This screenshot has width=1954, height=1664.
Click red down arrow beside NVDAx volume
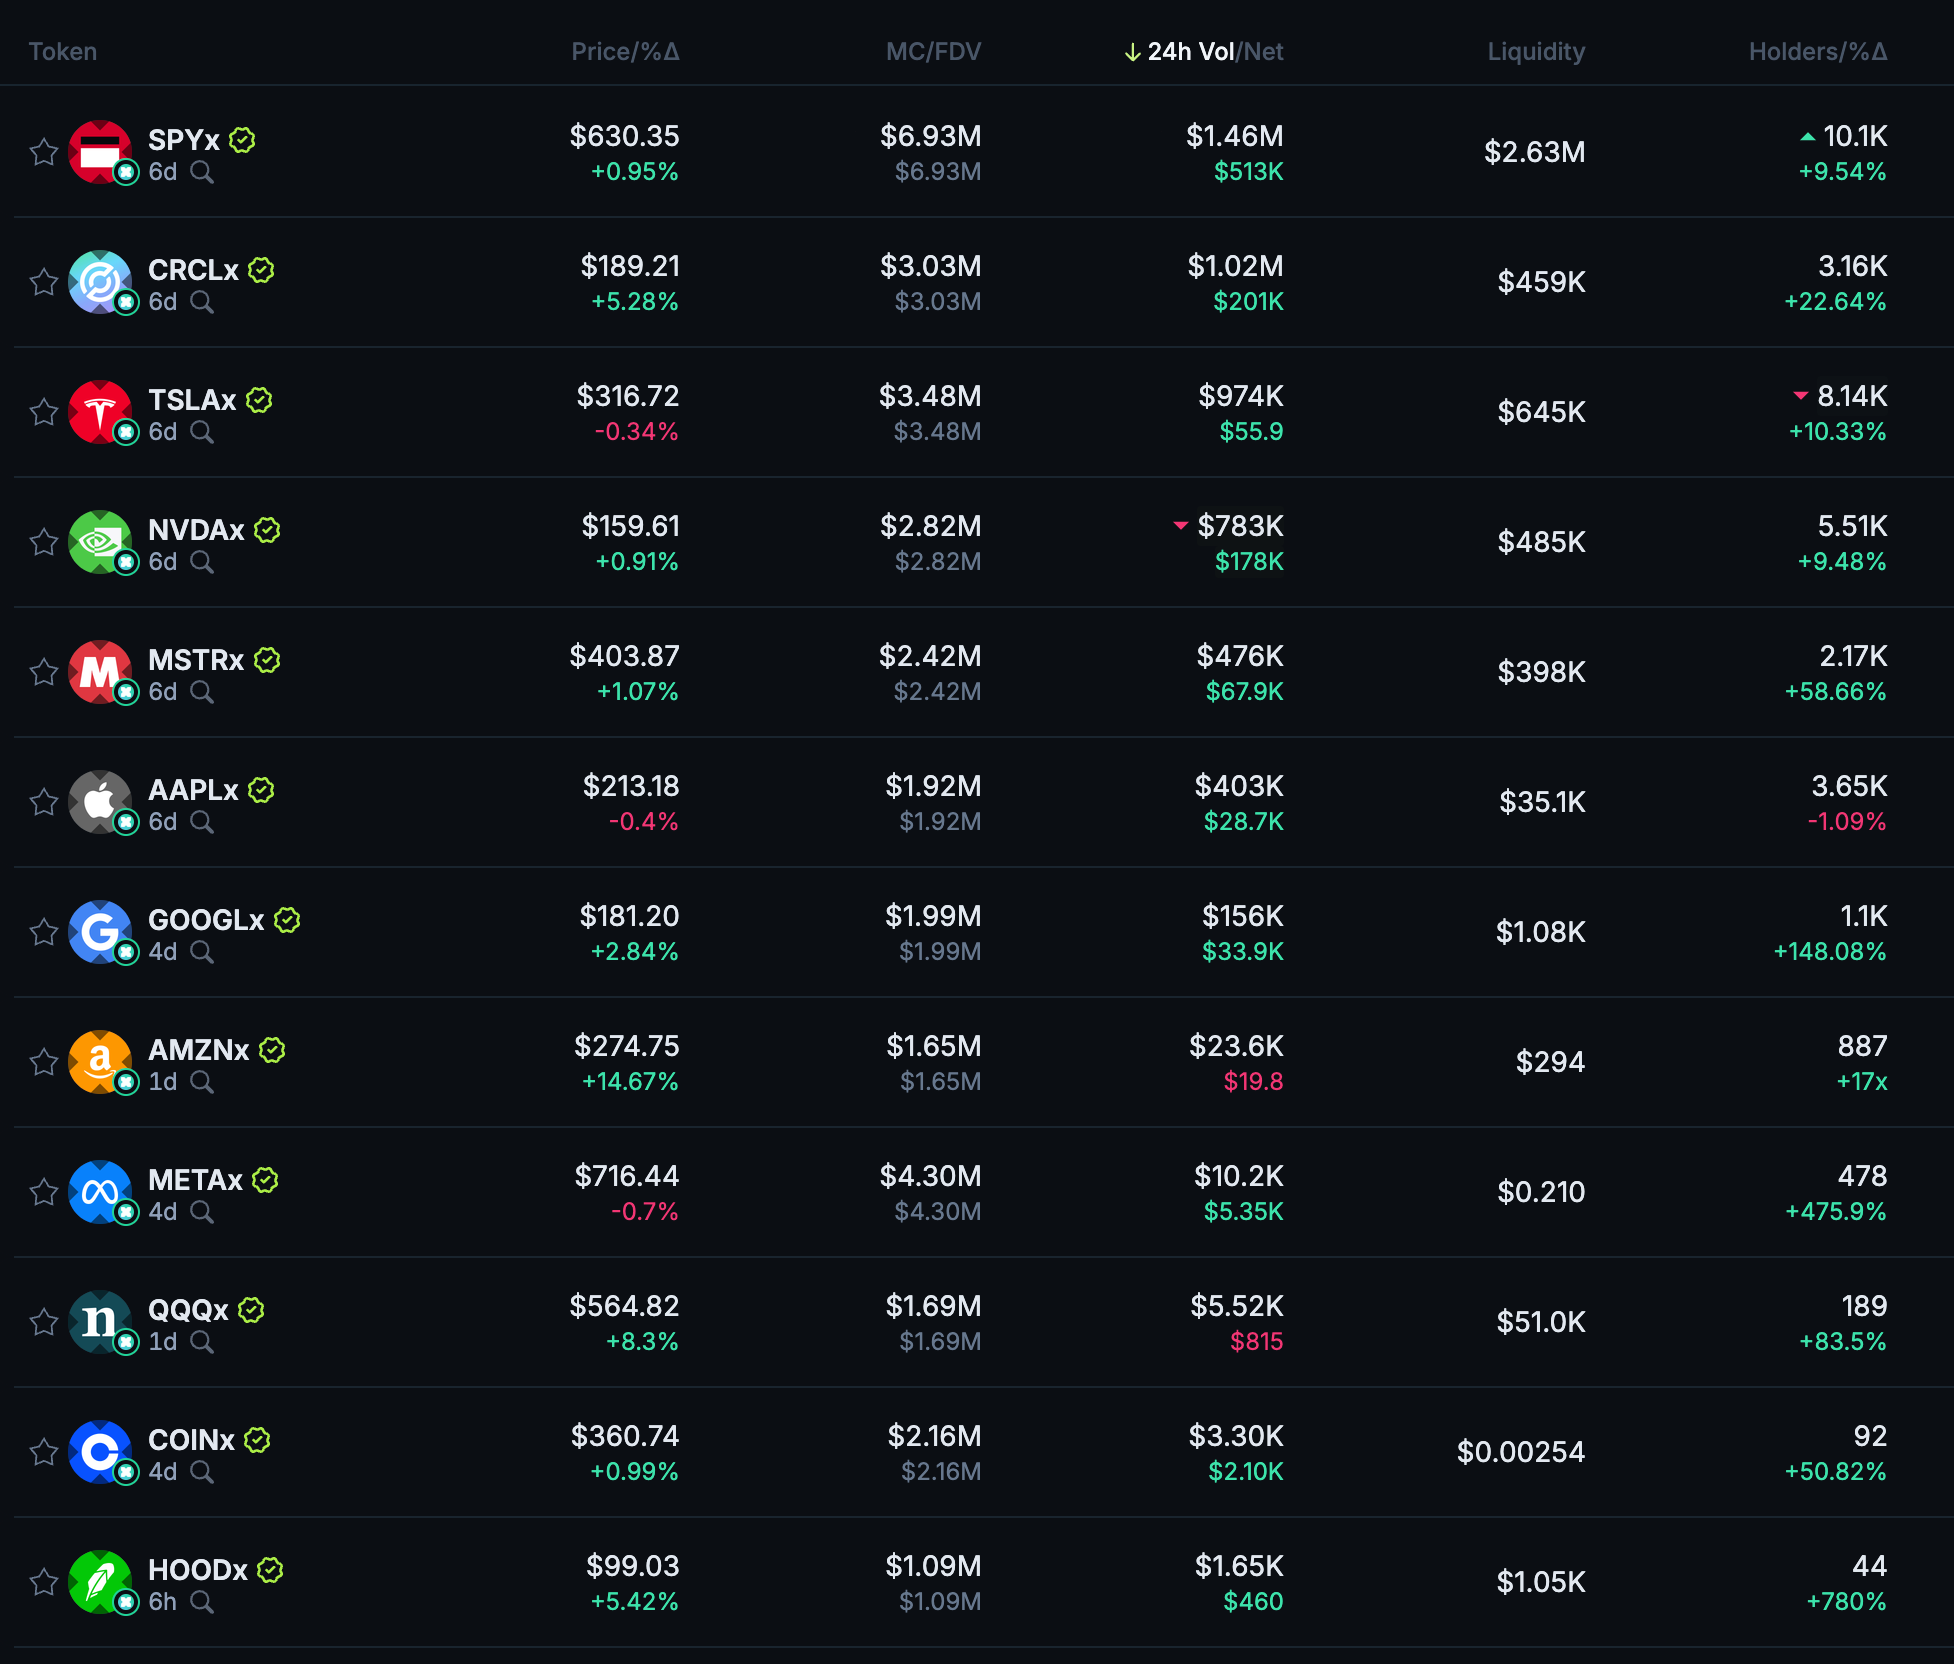[x=1181, y=526]
